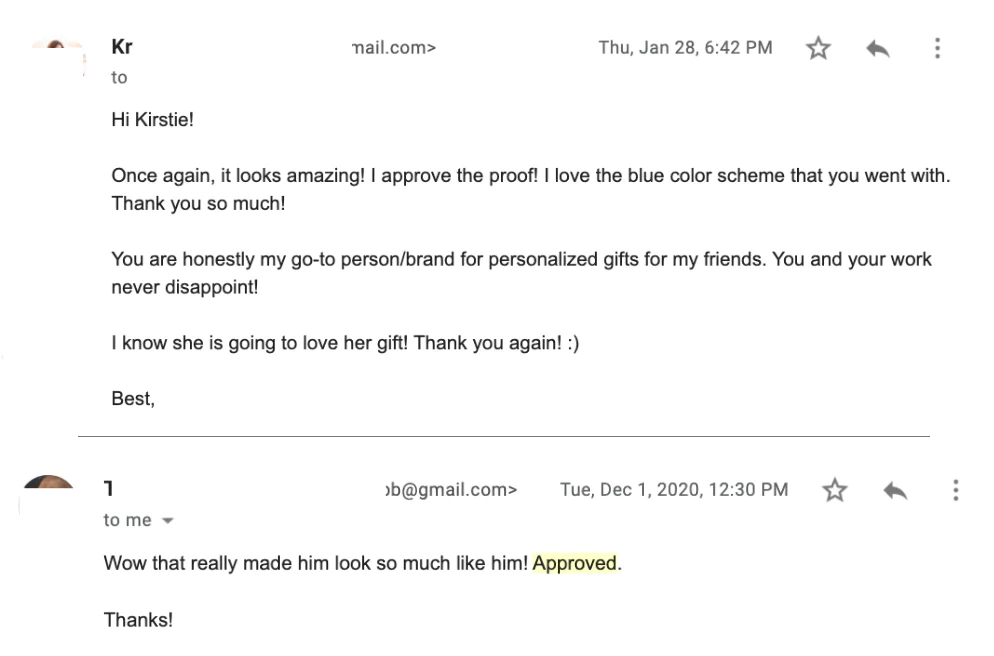The height and width of the screenshot is (656, 994).
Task: Open more options for Jan 28 email
Action: coord(937,48)
